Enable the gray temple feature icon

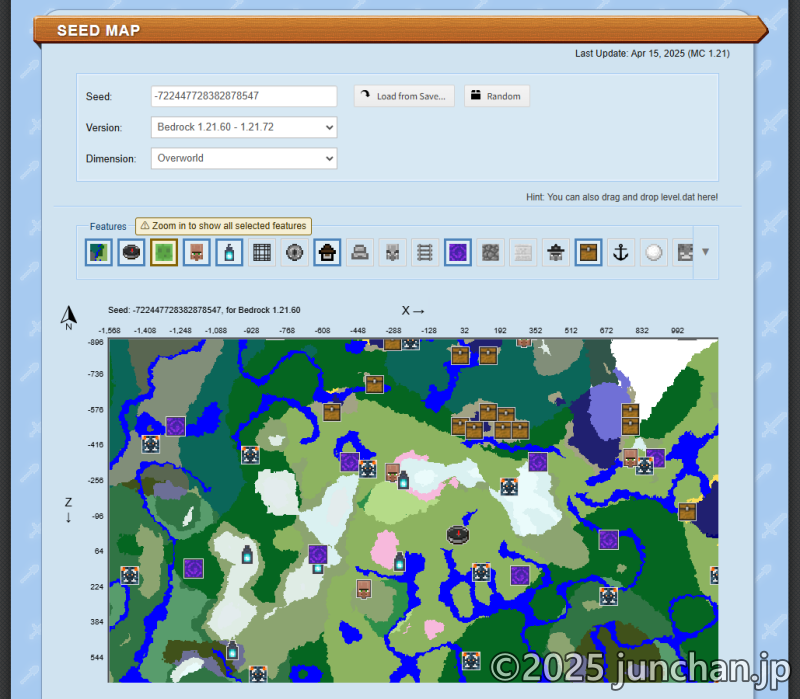pos(360,252)
